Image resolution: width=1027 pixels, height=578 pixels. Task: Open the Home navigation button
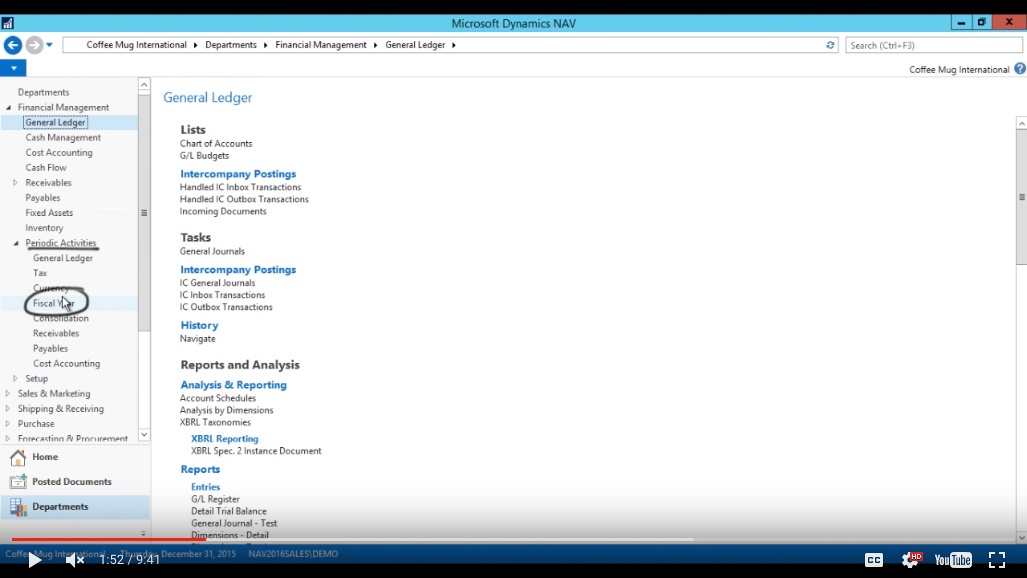coord(75,457)
